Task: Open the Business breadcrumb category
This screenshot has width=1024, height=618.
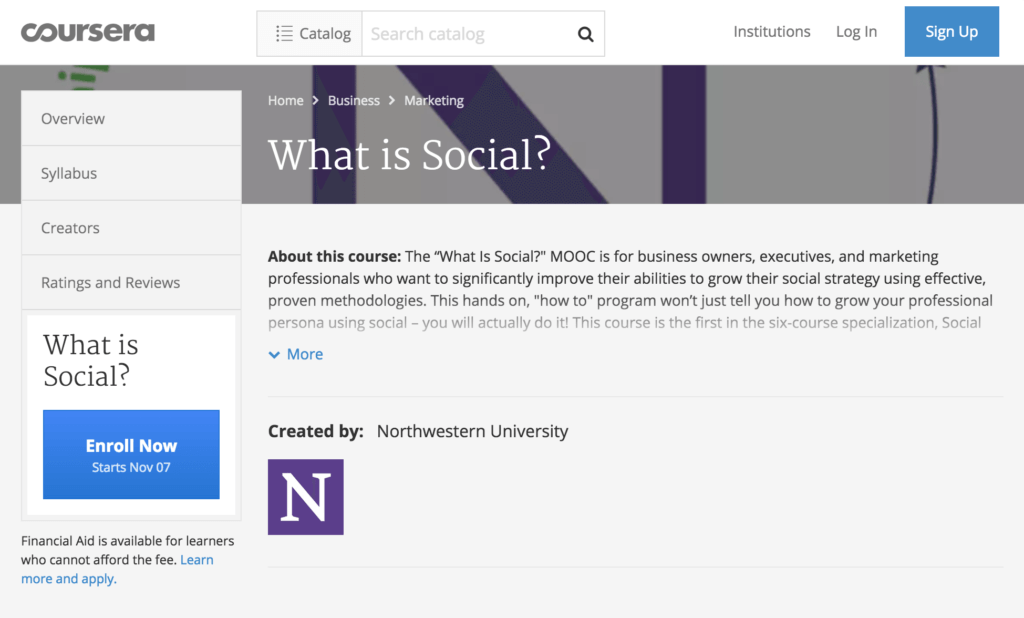Action: pos(354,101)
